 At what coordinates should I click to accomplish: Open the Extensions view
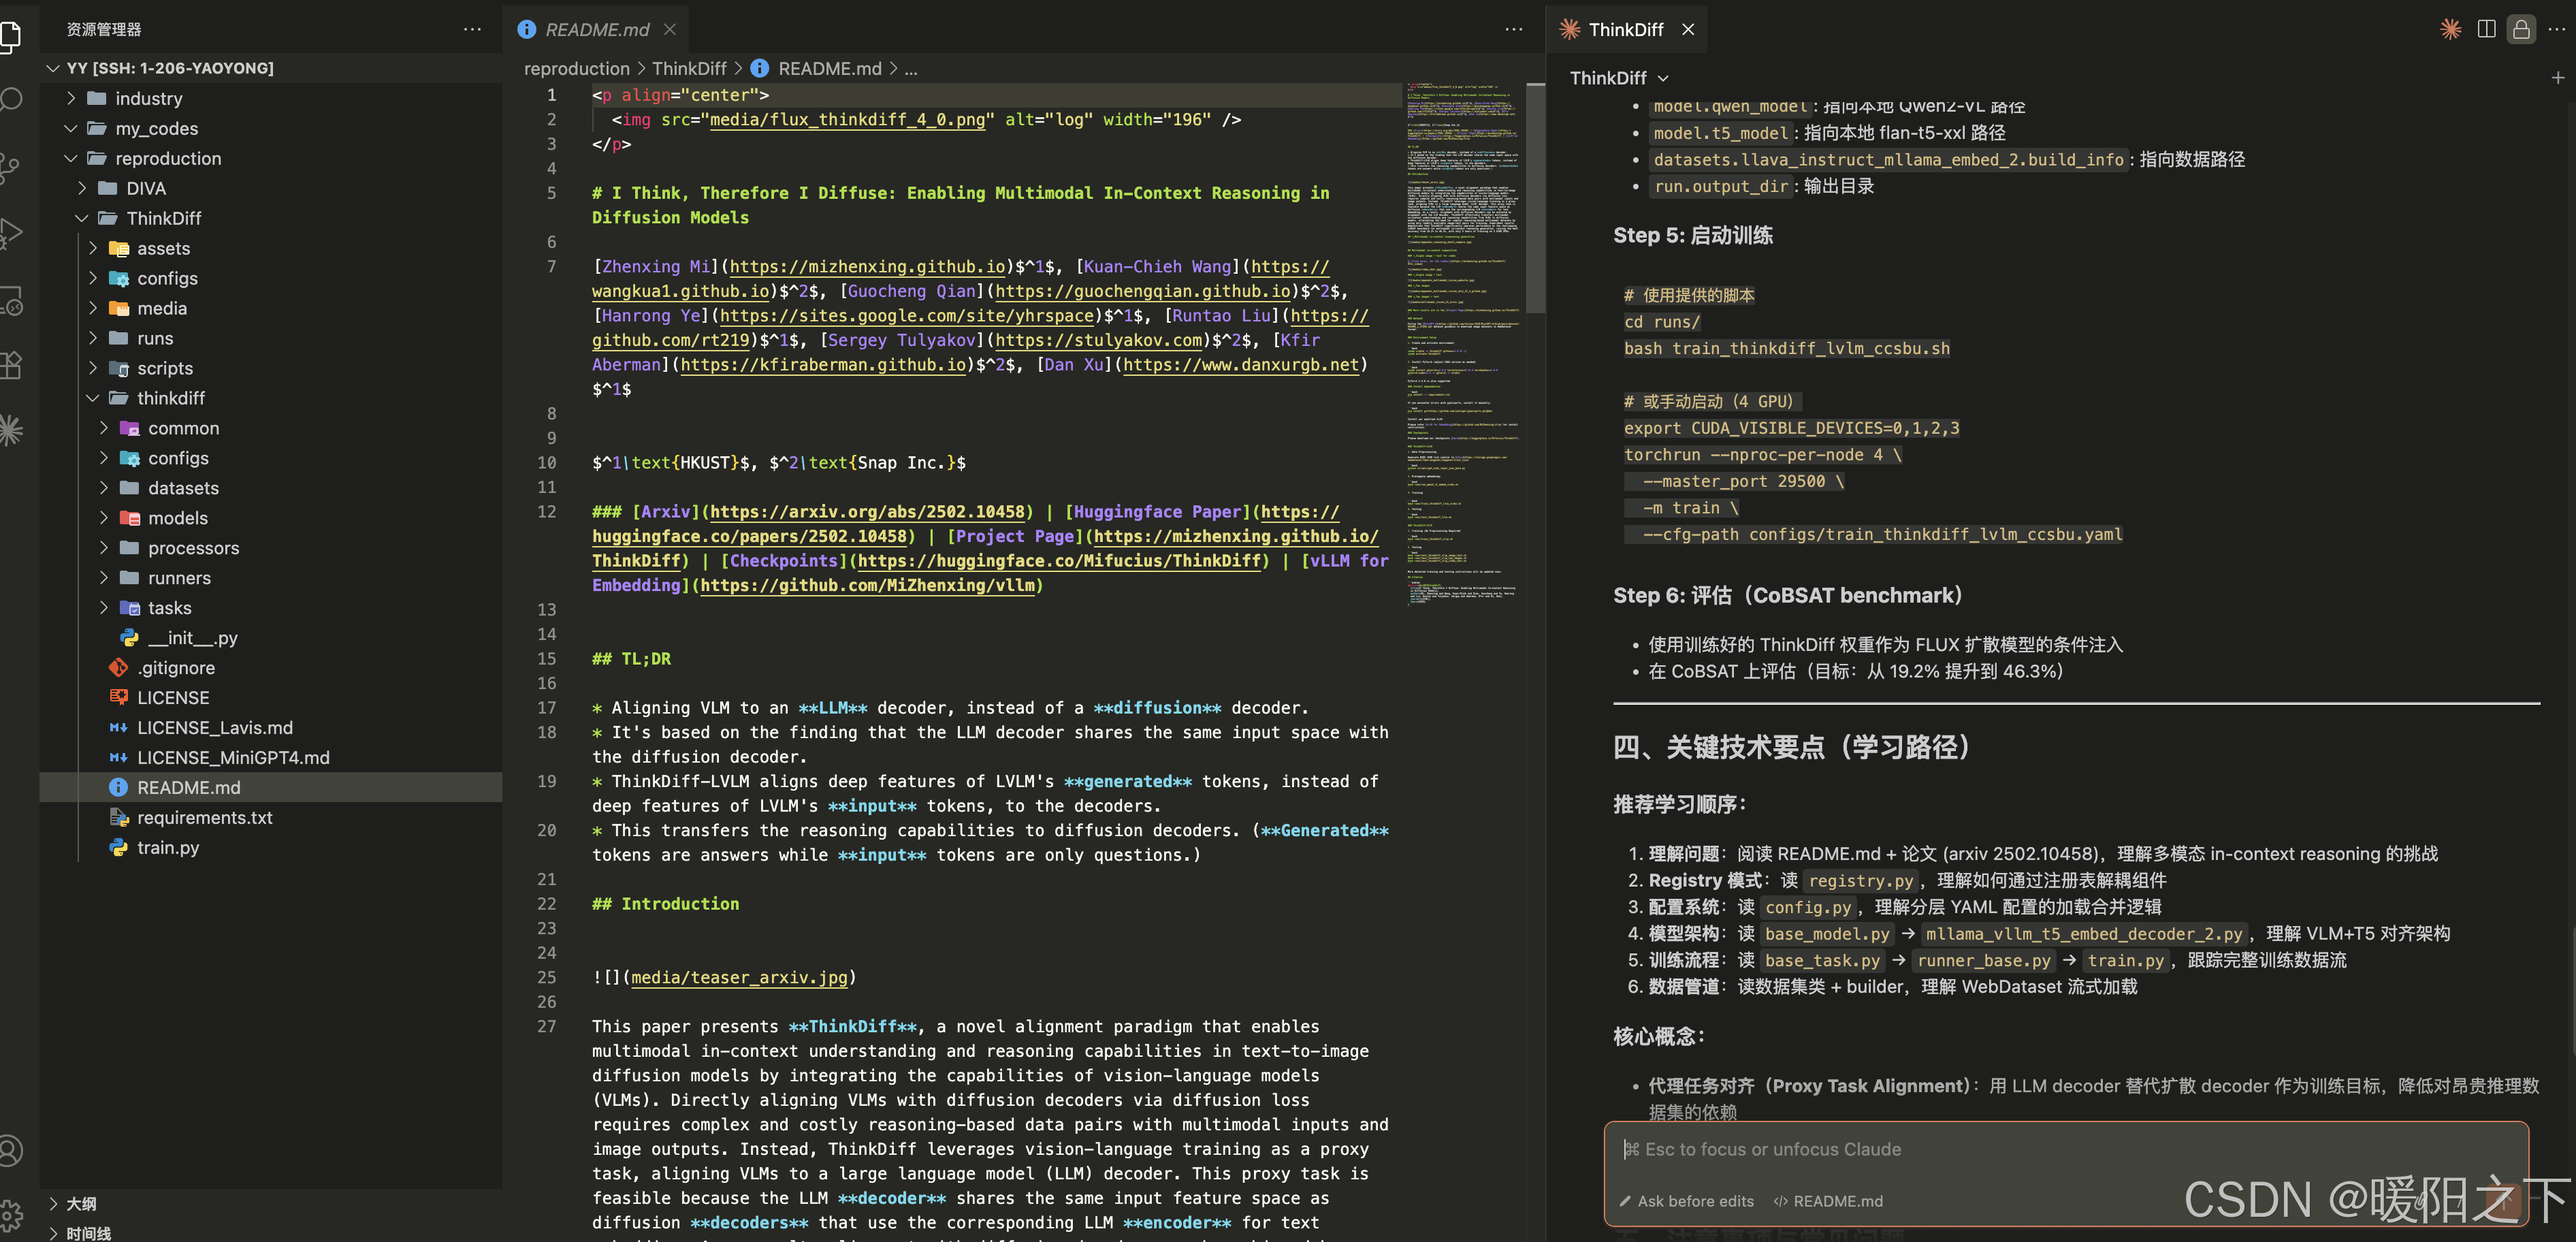pyautogui.click(x=10, y=365)
